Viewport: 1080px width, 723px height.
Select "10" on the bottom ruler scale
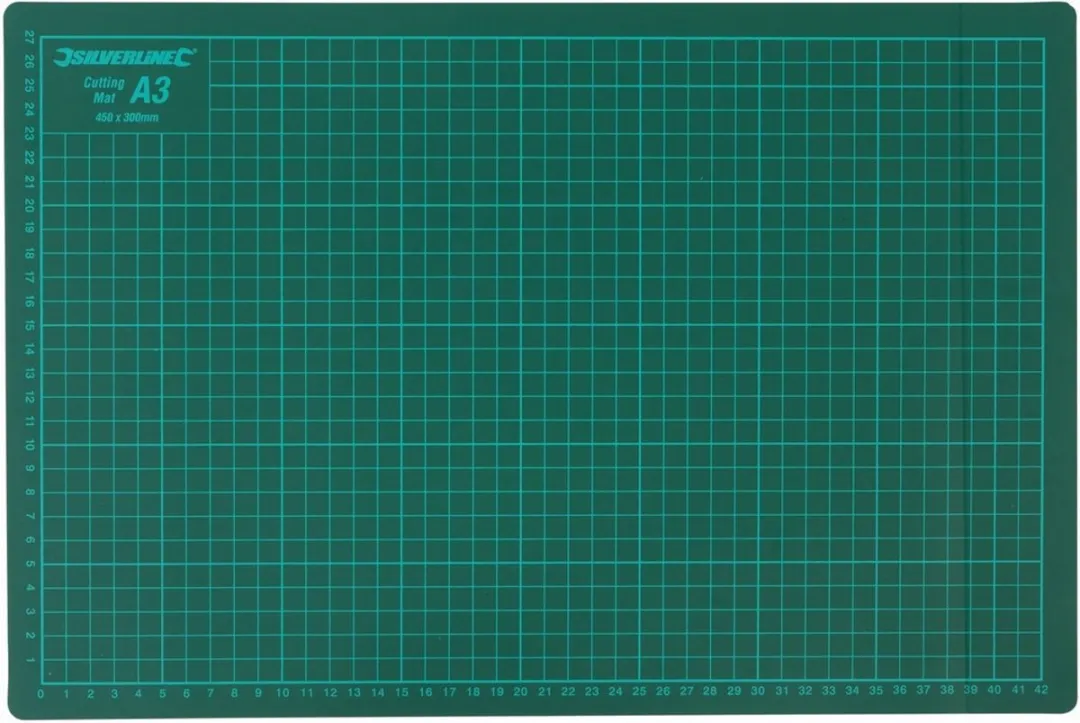click(x=282, y=693)
